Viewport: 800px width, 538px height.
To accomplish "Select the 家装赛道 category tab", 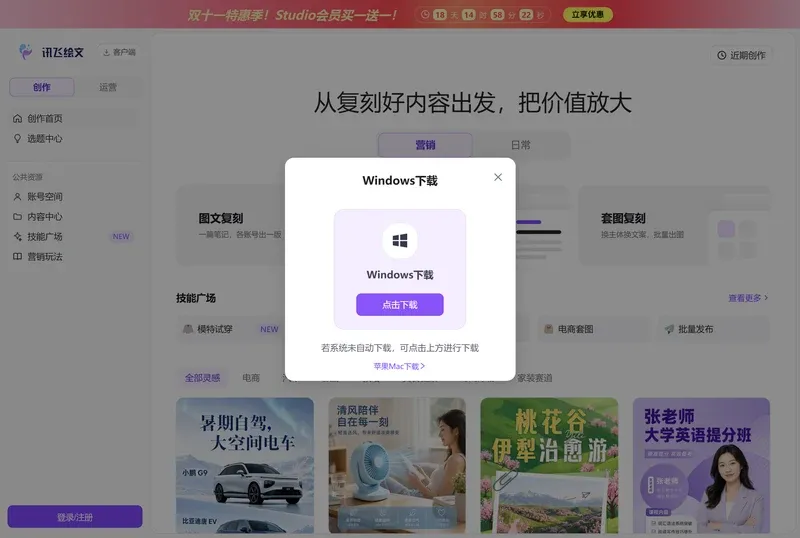I will point(535,378).
